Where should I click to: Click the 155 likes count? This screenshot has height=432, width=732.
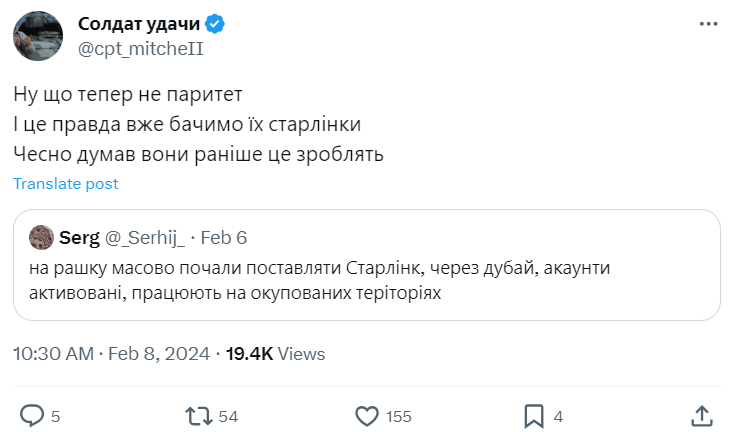point(399,416)
